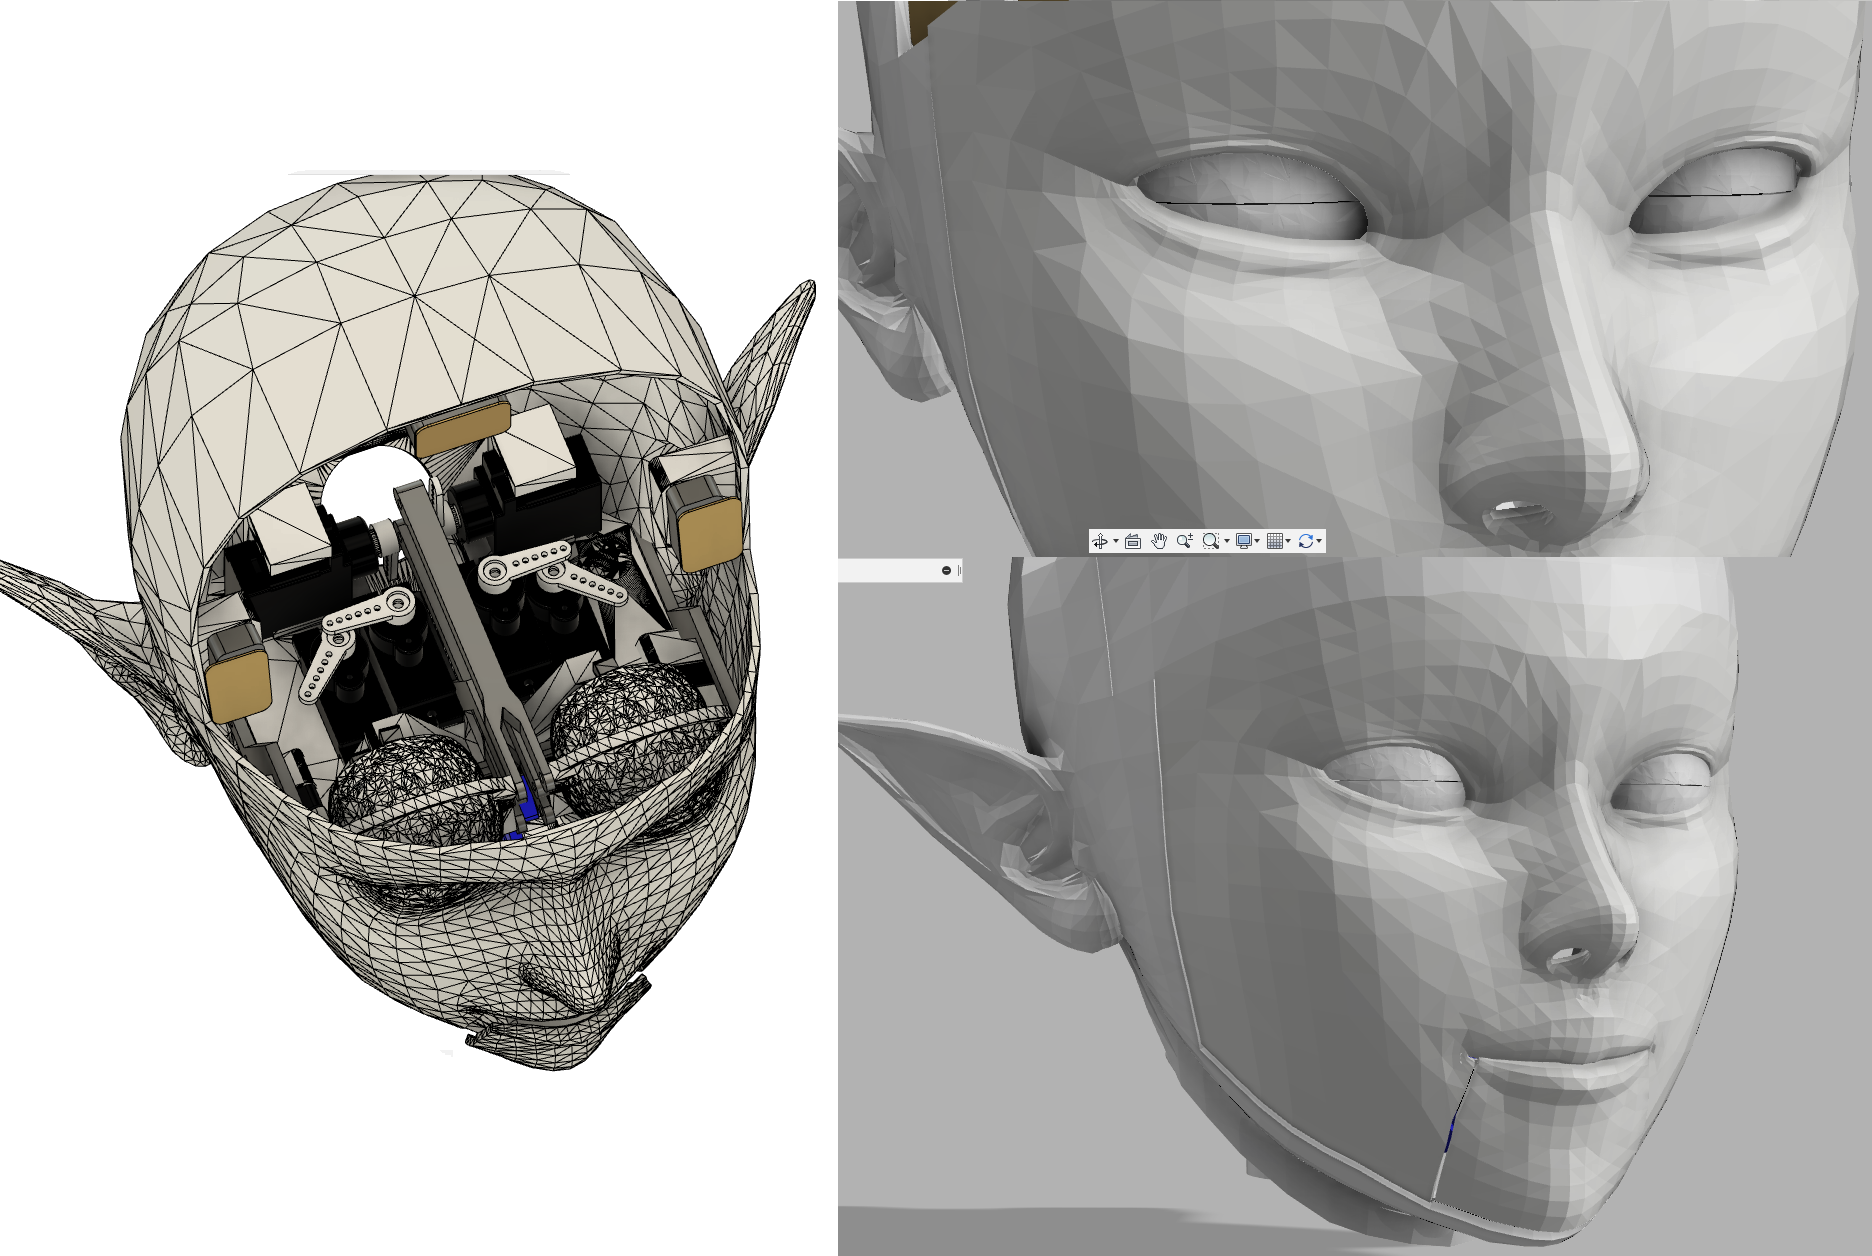Collapse the panel with the minus button

pos(946,570)
